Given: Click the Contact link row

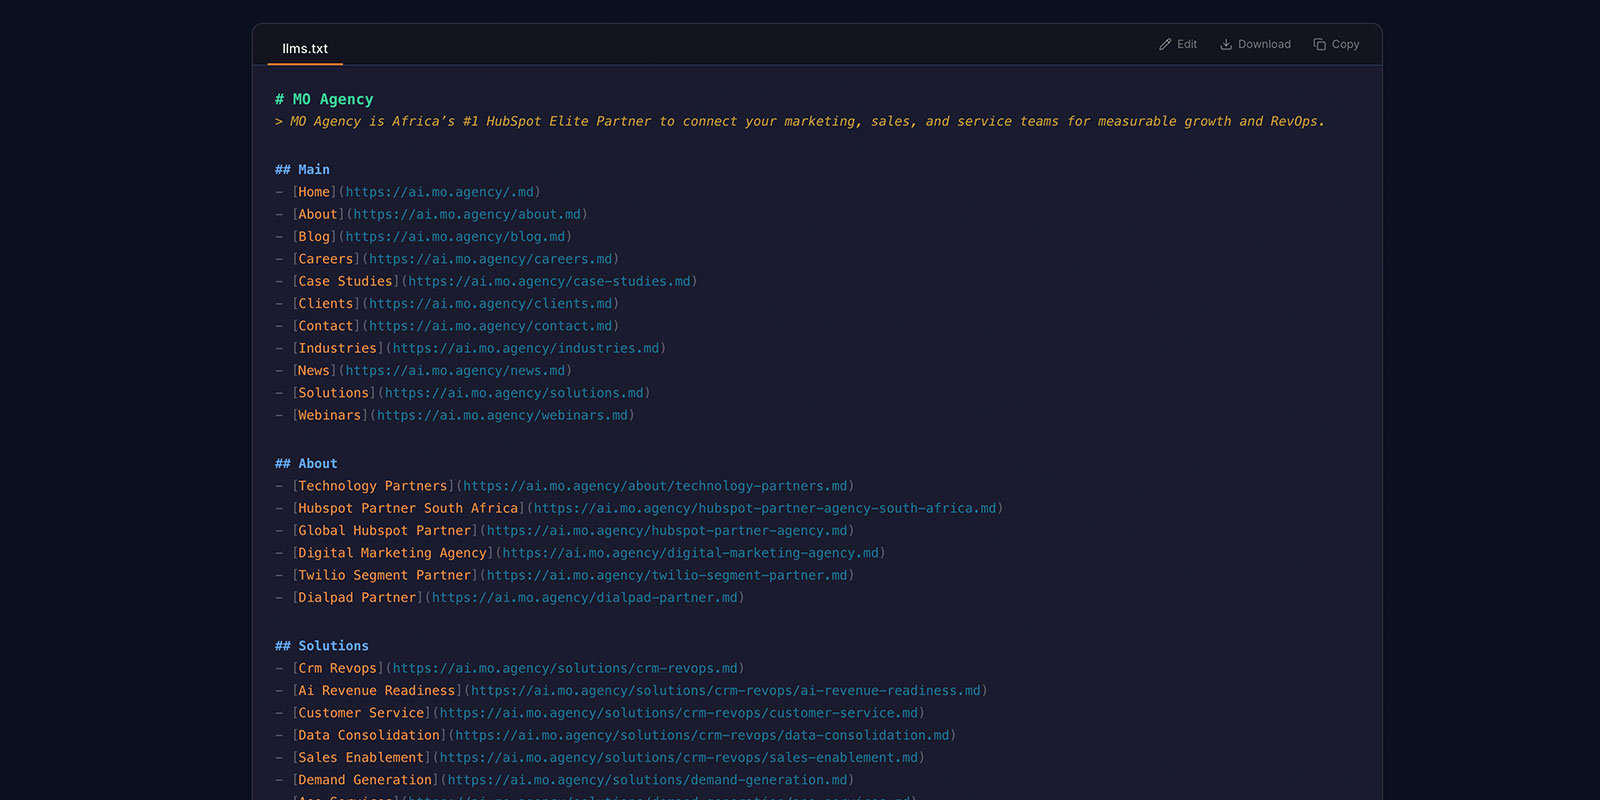Looking at the screenshot, I should click(447, 326).
